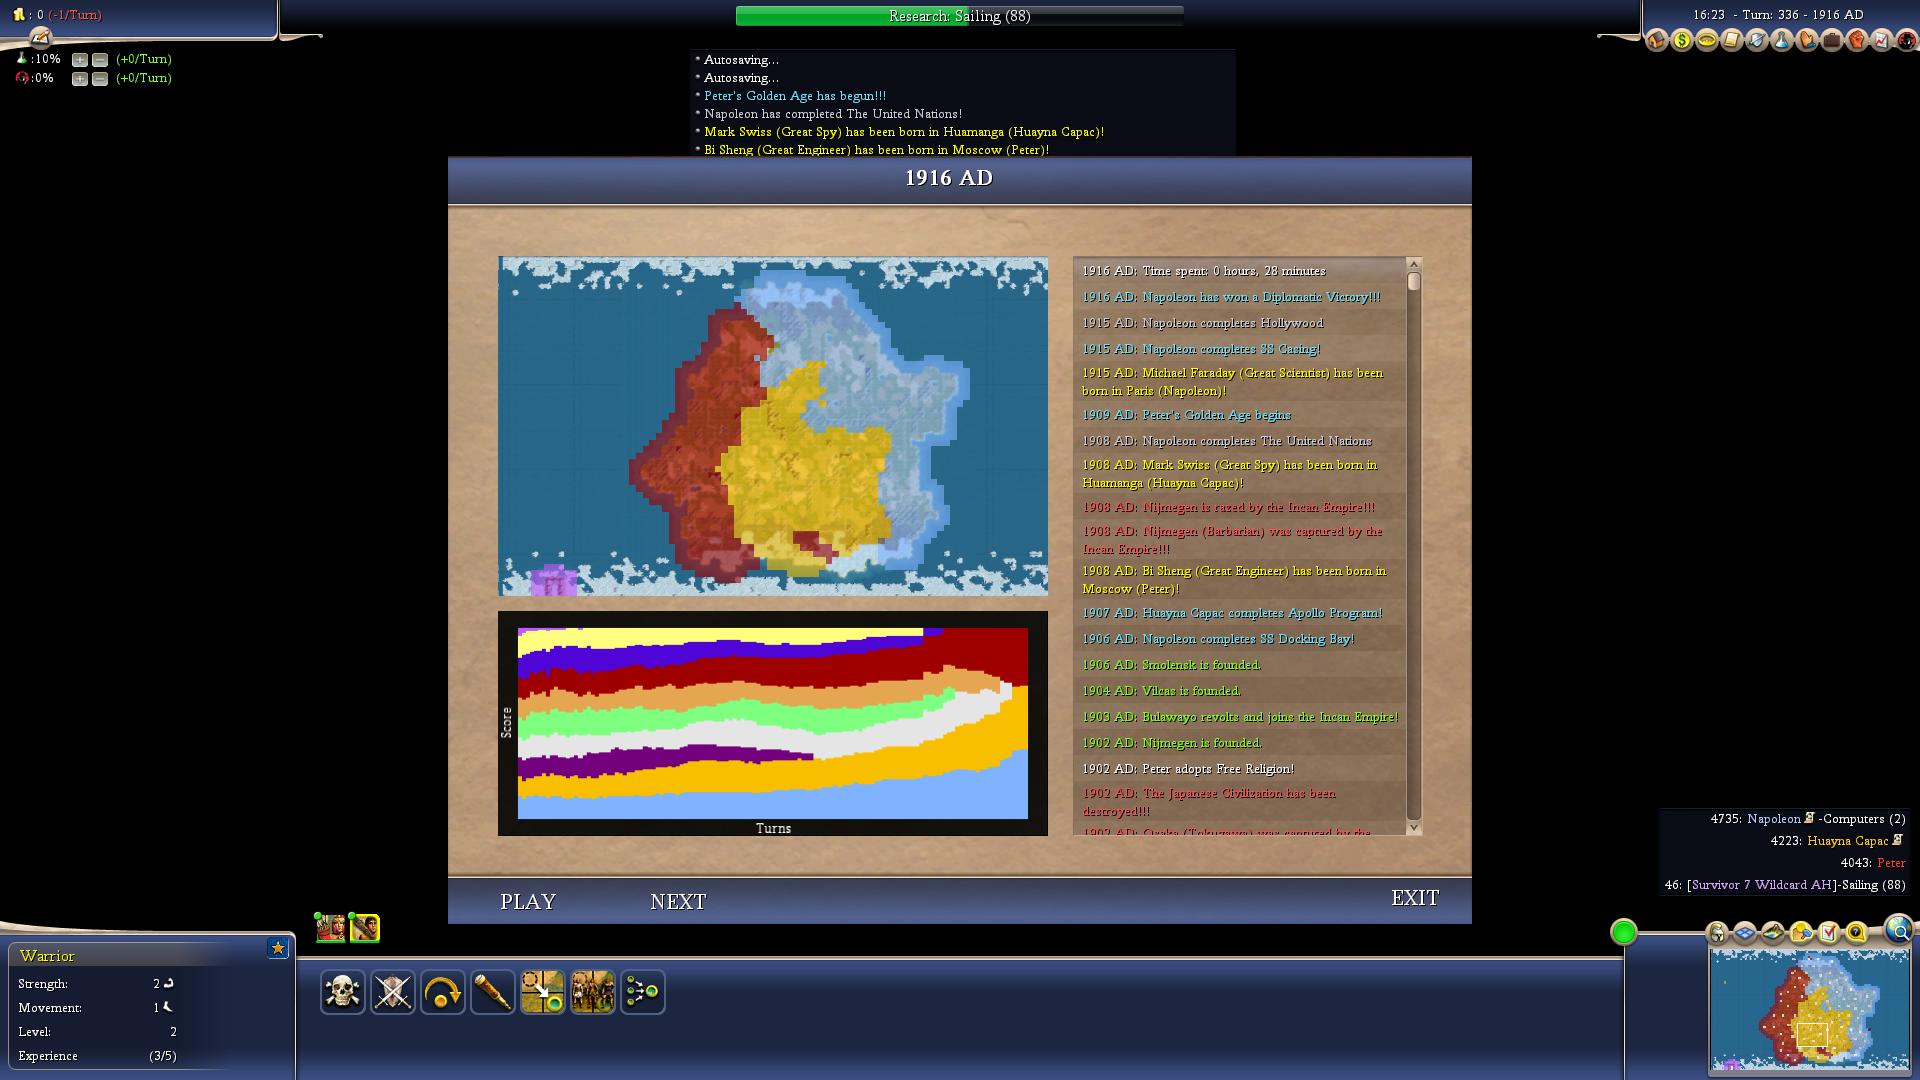The image size is (1920, 1080).
Task: Click log entry 'Bulawayo revolts and joins the Incan Empire!'
Action: coord(1240,717)
